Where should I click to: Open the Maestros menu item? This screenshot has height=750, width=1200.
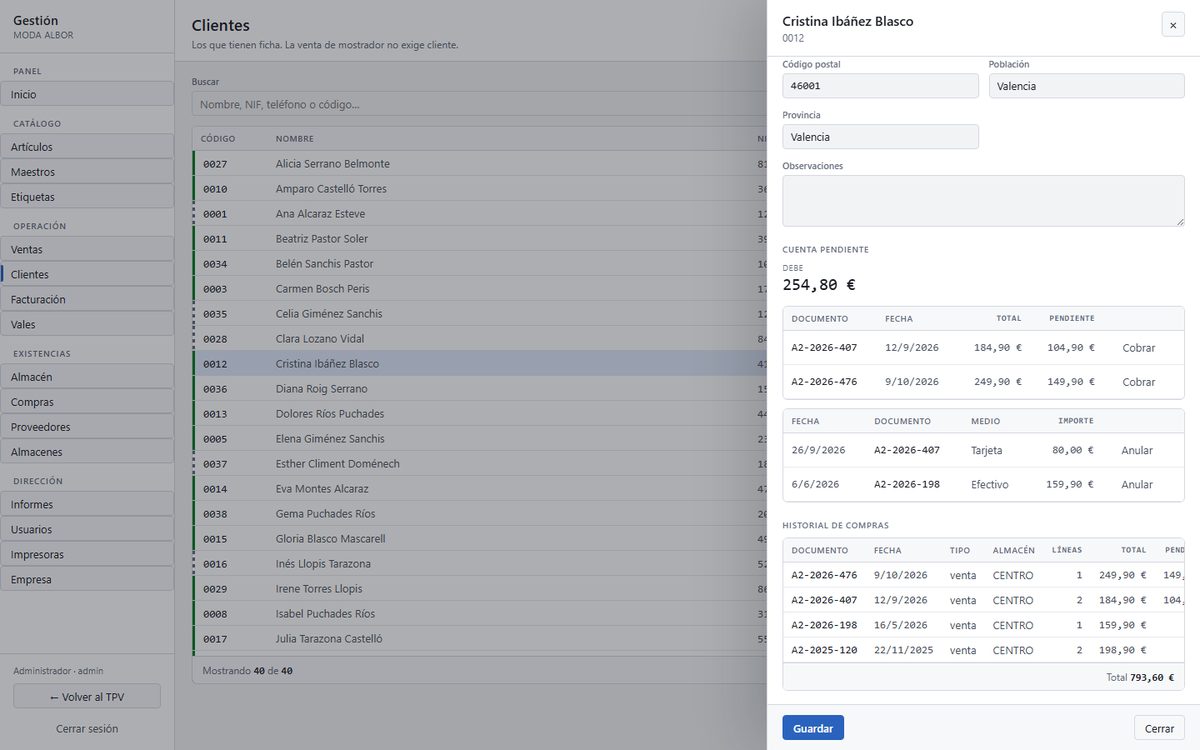[88, 172]
